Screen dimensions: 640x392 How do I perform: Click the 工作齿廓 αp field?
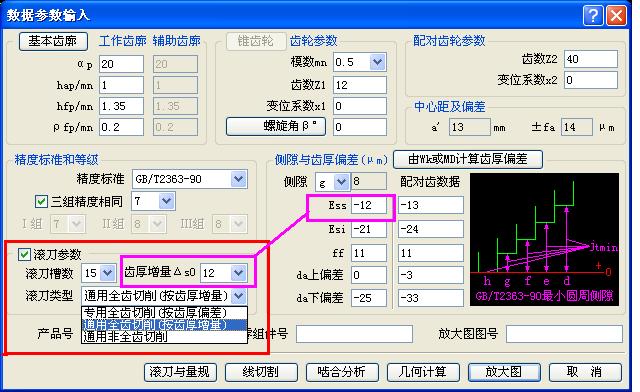click(x=121, y=64)
